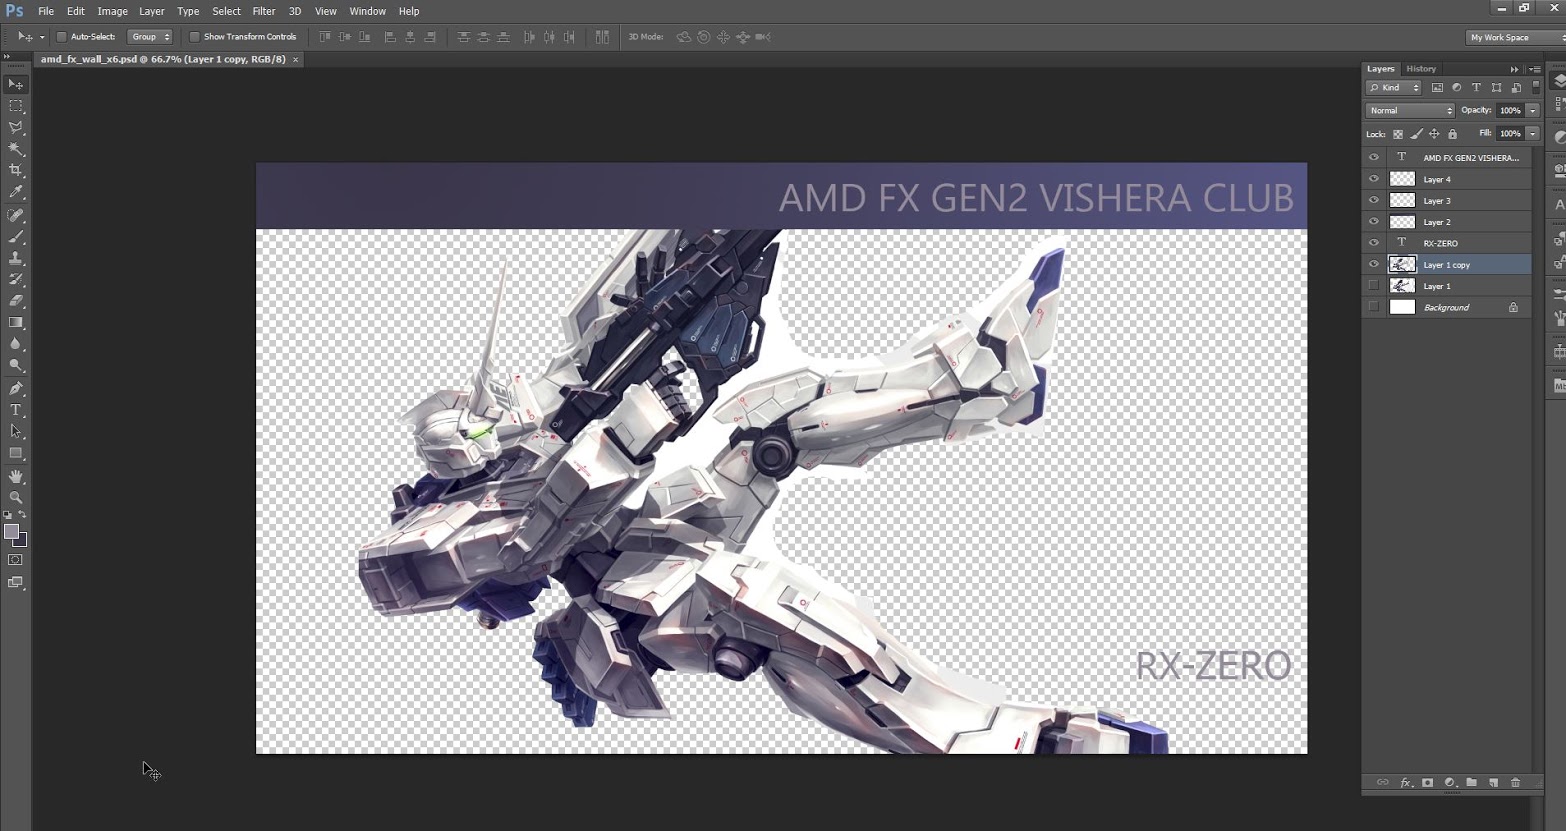This screenshot has width=1566, height=831.
Task: Hide the AMD FX GEN2 VISHERA text layer
Action: (1373, 158)
